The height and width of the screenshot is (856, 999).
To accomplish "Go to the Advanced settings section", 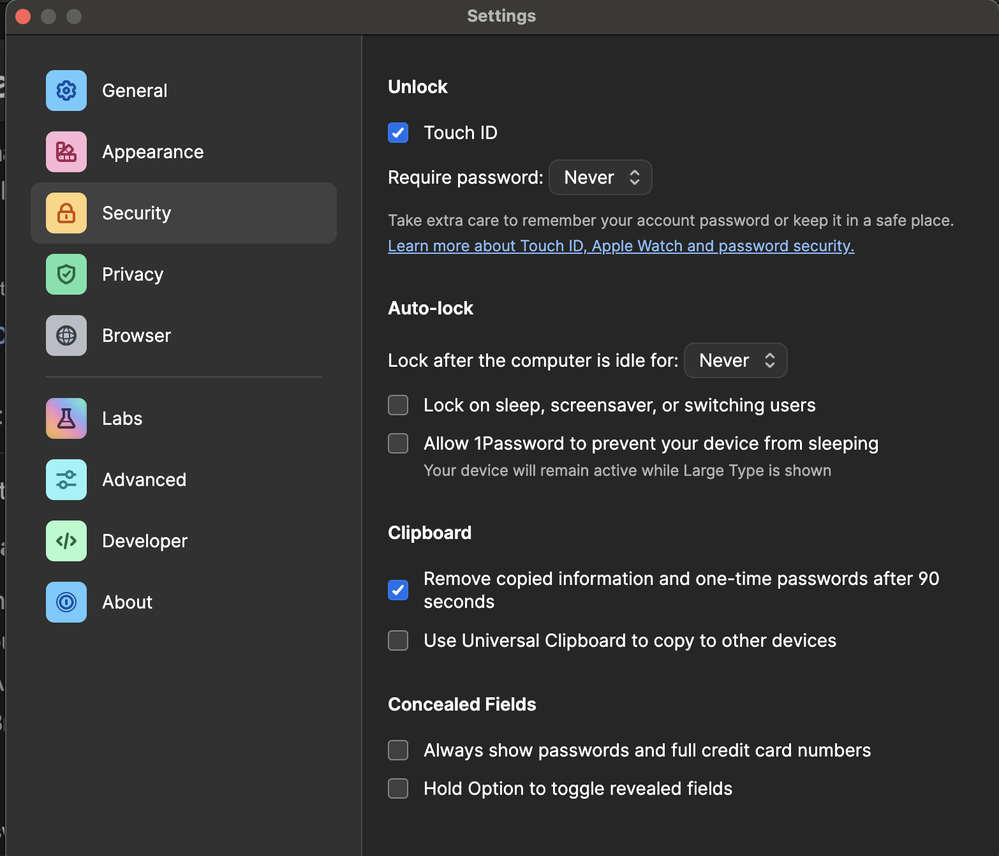I will pyautogui.click(x=144, y=480).
